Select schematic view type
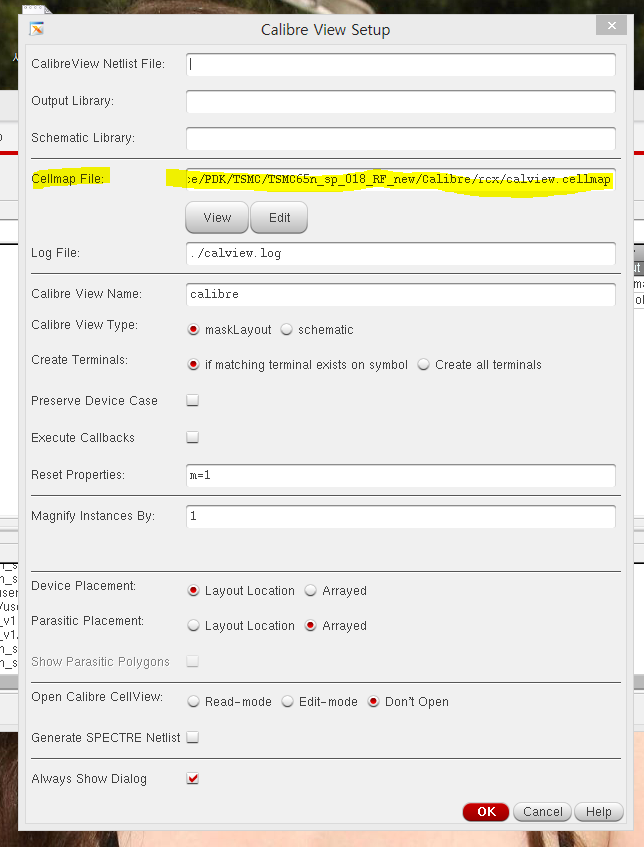Image resolution: width=644 pixels, height=847 pixels. click(x=286, y=330)
